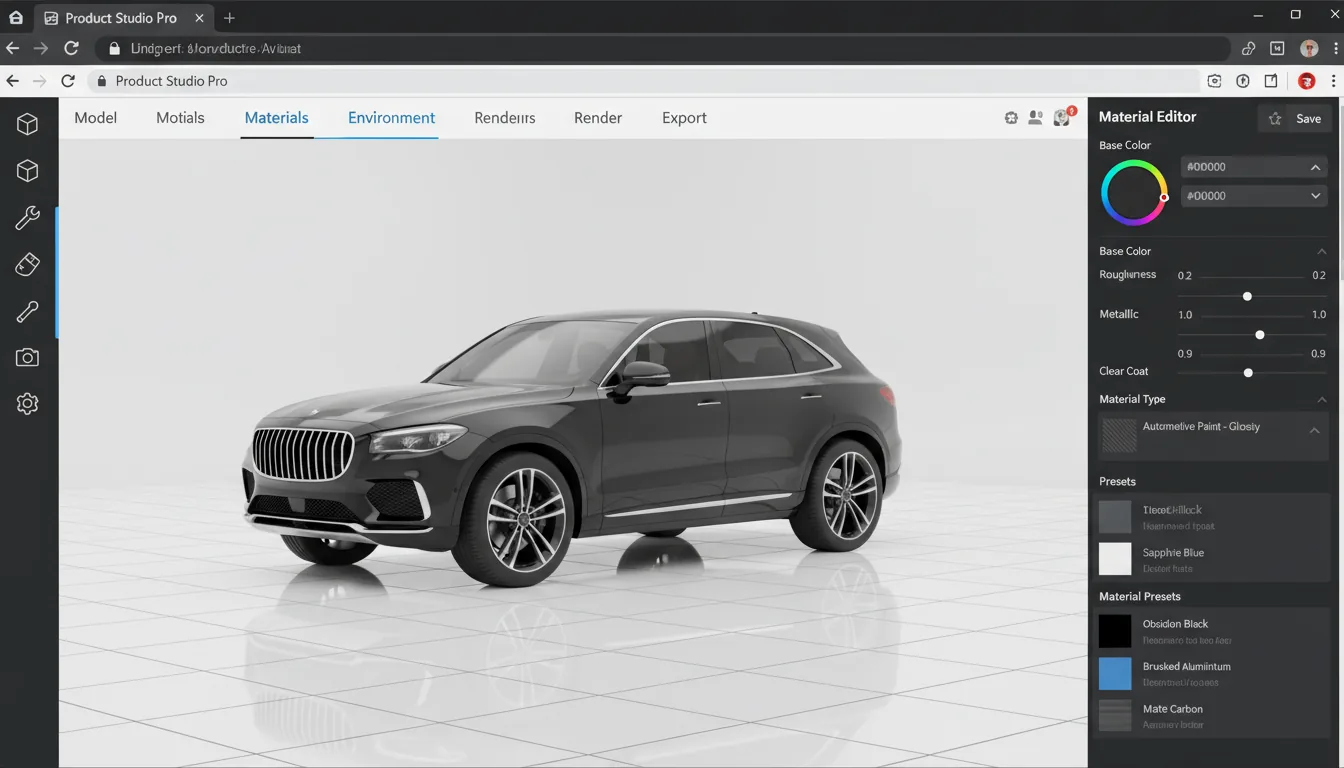1344x768 pixels.
Task: Click the notification globe with red badge
Action: pos(1062,117)
